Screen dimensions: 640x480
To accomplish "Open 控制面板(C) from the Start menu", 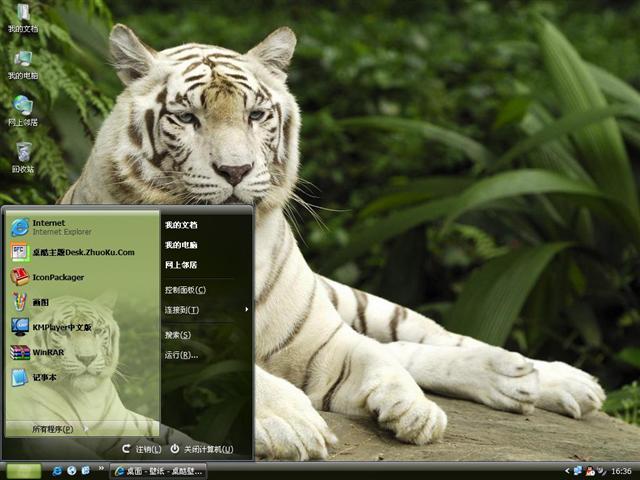I will coord(185,290).
